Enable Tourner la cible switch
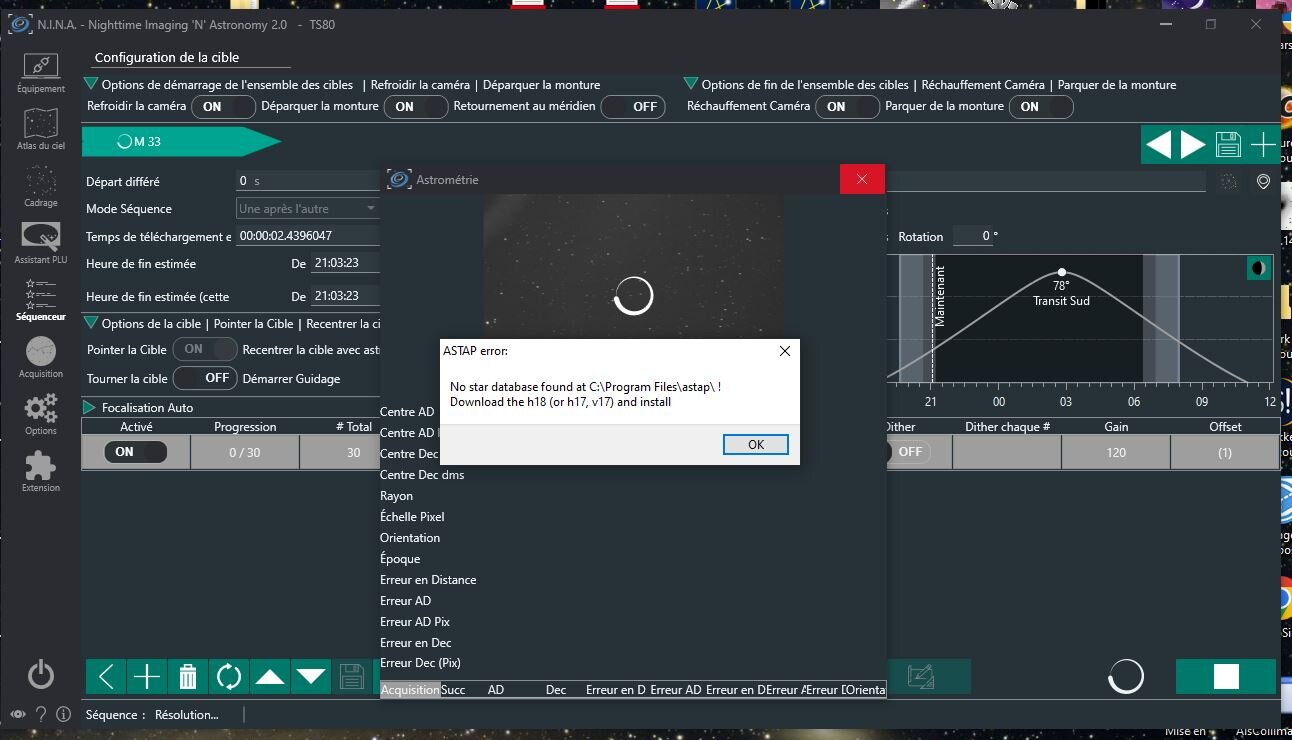The image size is (1292, 740). [205, 378]
